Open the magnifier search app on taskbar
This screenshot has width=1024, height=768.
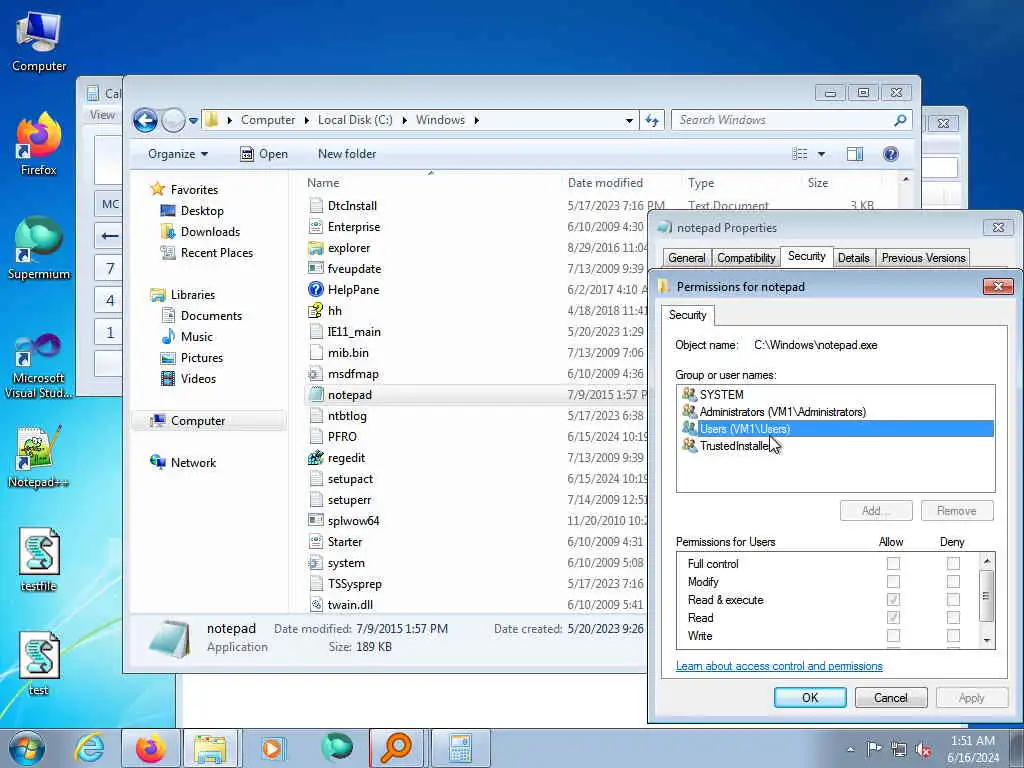(x=397, y=748)
